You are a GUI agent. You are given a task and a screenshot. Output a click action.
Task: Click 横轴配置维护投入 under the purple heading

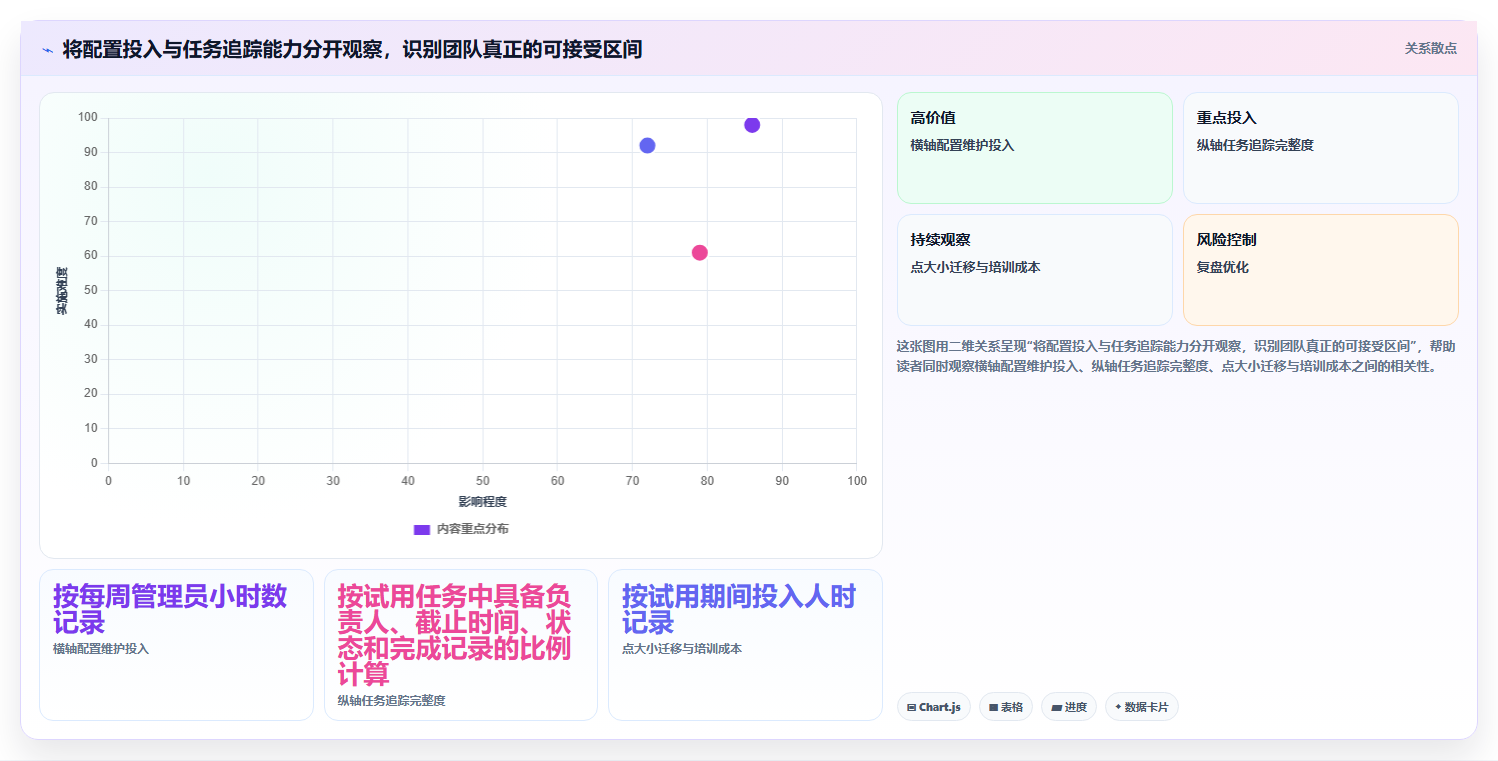point(101,649)
